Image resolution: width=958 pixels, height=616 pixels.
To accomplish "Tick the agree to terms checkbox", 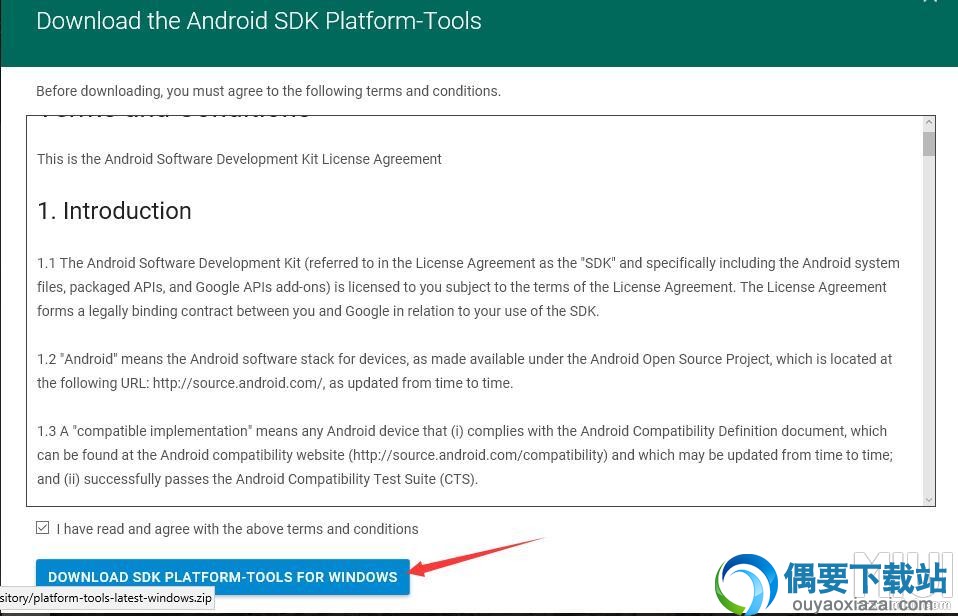I will tap(42, 527).
